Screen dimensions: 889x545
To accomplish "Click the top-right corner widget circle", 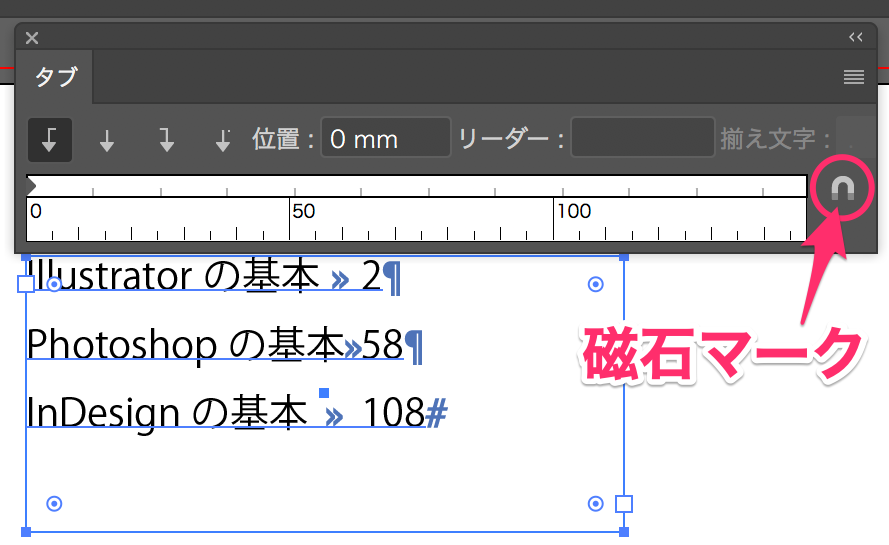I will pyautogui.click(x=595, y=284).
